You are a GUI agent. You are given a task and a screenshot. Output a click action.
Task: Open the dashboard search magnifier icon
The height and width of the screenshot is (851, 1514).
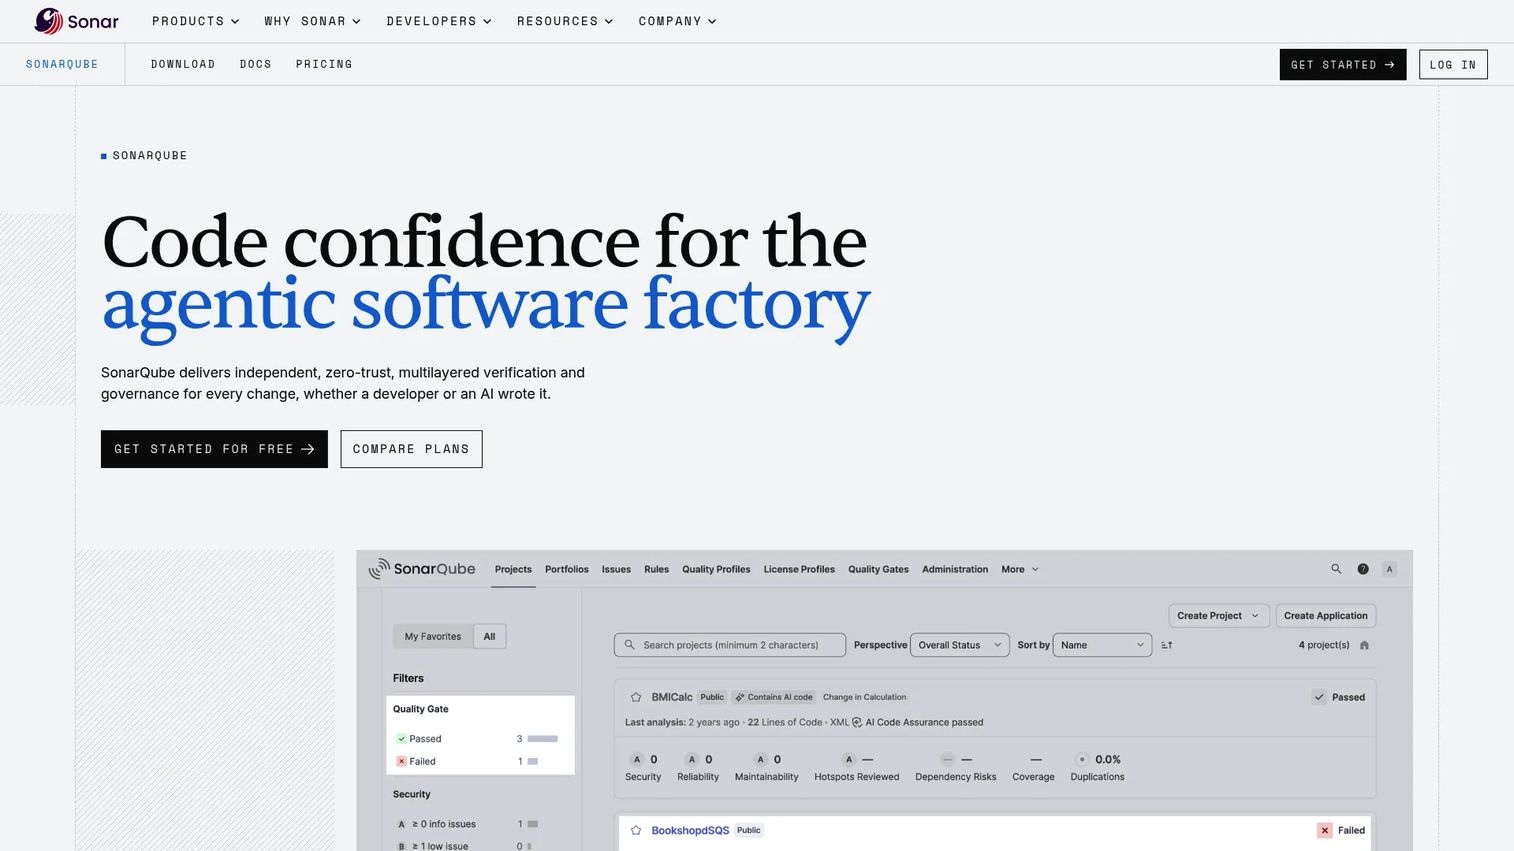(x=1336, y=569)
